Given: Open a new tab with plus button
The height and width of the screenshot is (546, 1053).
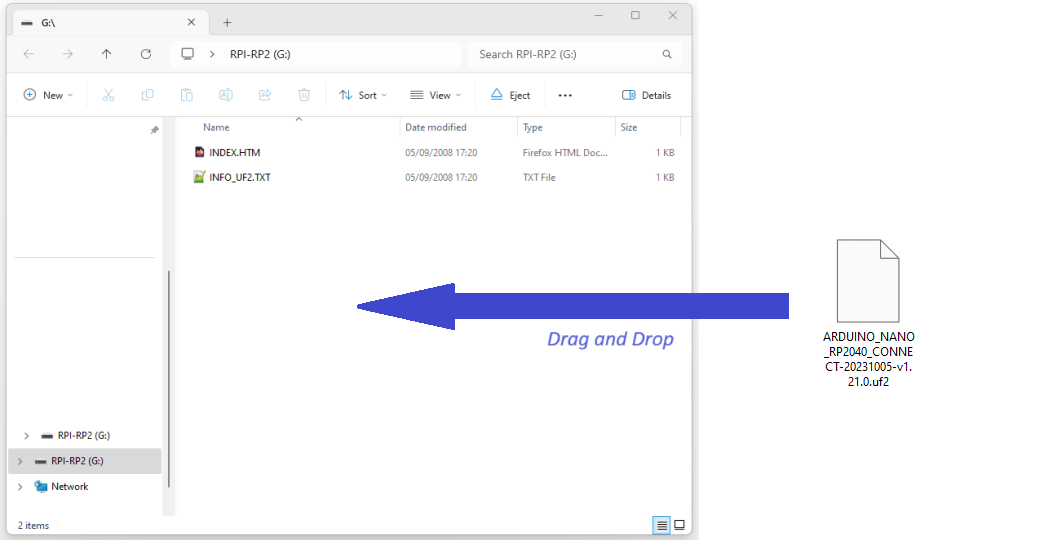Looking at the screenshot, I should pos(227,22).
